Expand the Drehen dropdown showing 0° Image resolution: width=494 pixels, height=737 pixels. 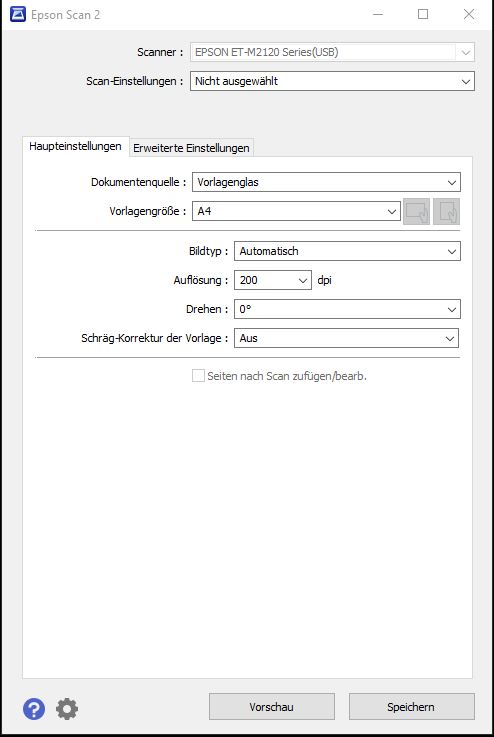point(347,309)
